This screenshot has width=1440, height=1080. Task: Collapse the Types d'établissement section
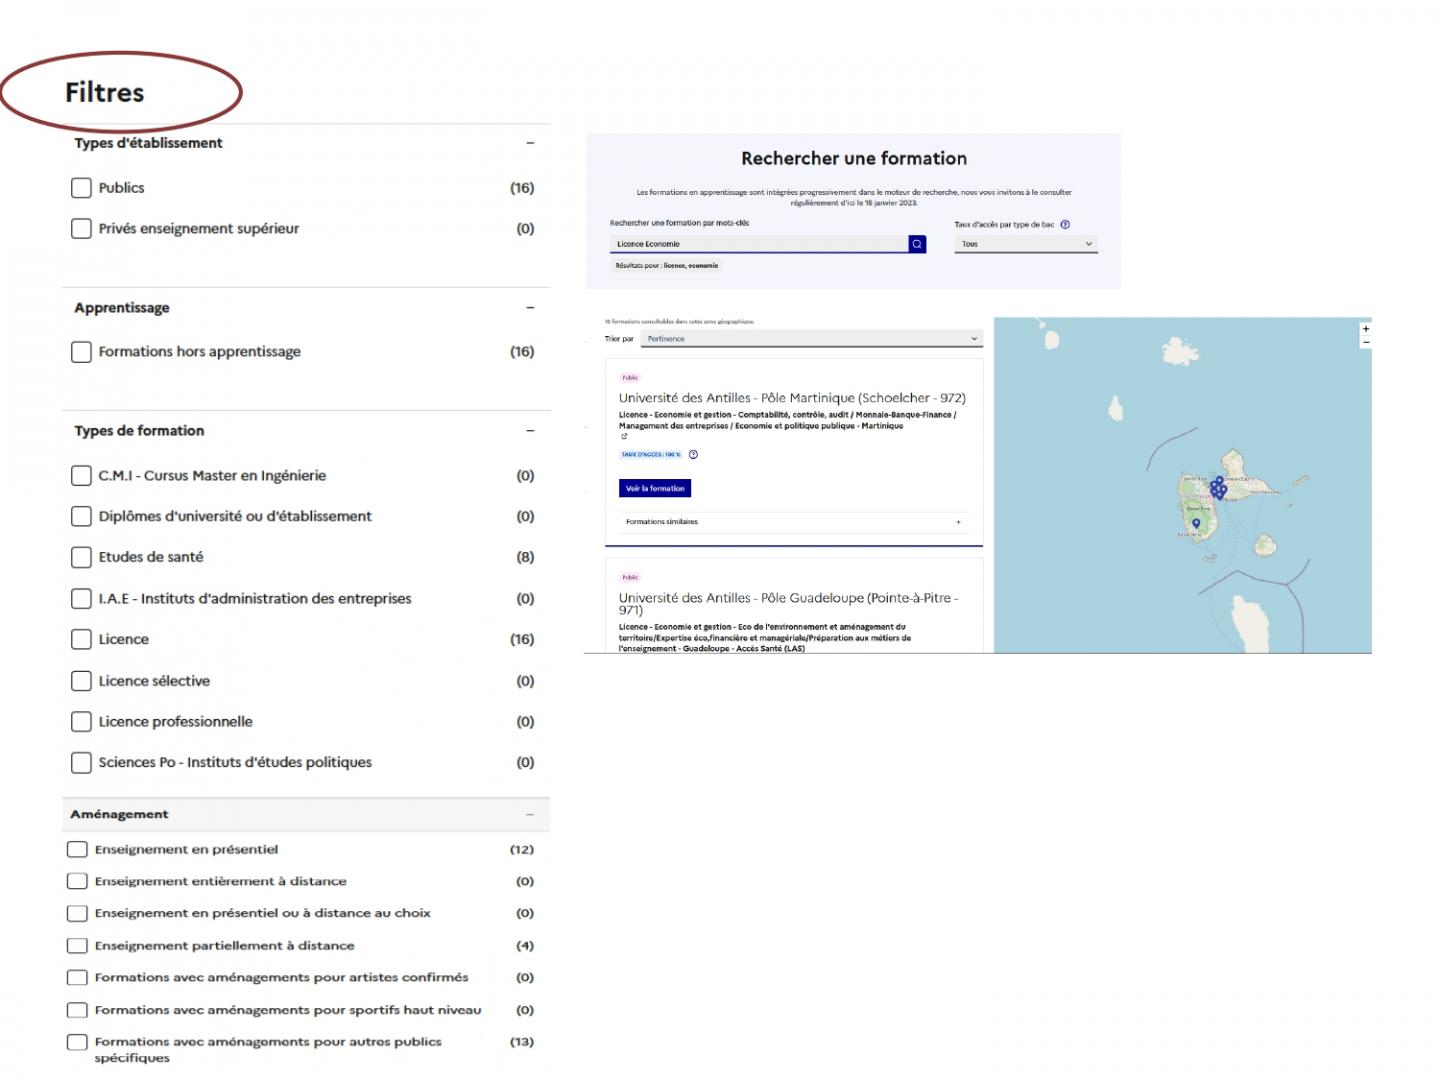(x=530, y=143)
